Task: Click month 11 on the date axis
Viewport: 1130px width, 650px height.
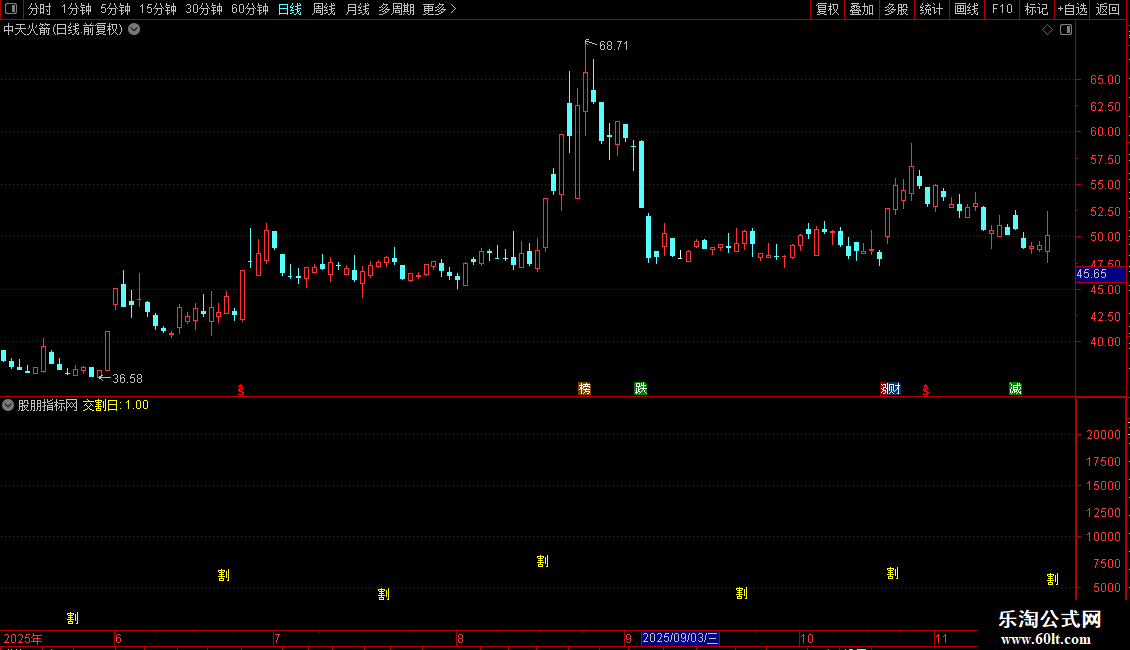Action: click(941, 638)
